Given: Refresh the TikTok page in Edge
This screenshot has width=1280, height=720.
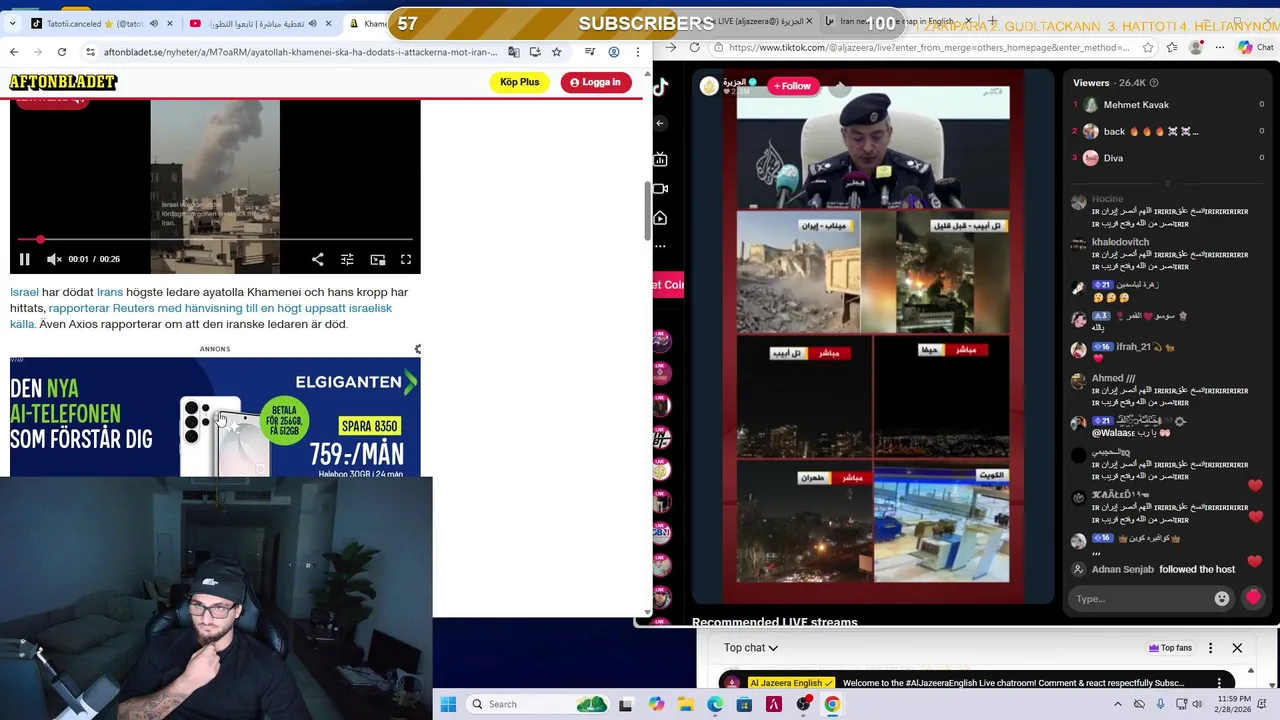Looking at the screenshot, I should coord(695,47).
